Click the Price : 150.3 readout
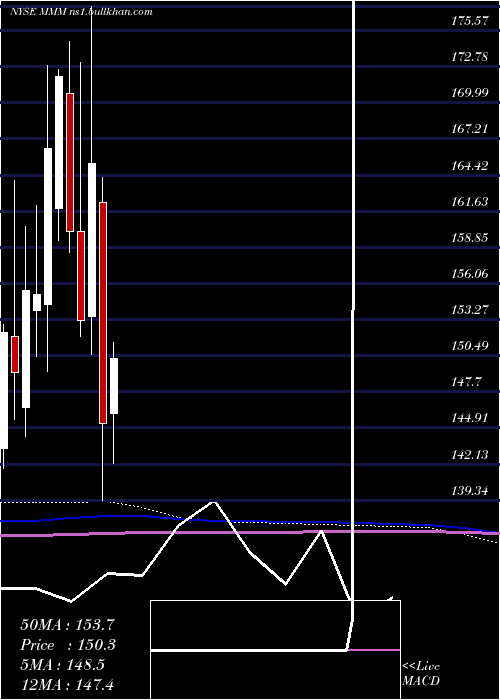The width and height of the screenshot is (500, 700). coord(68,645)
